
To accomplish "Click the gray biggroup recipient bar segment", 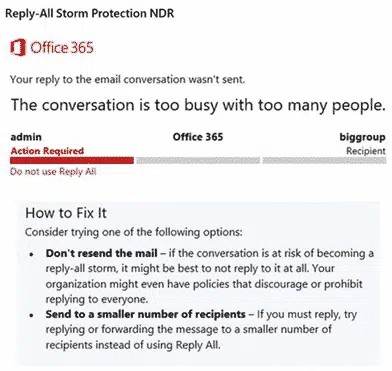I will pyautogui.click(x=324, y=161).
